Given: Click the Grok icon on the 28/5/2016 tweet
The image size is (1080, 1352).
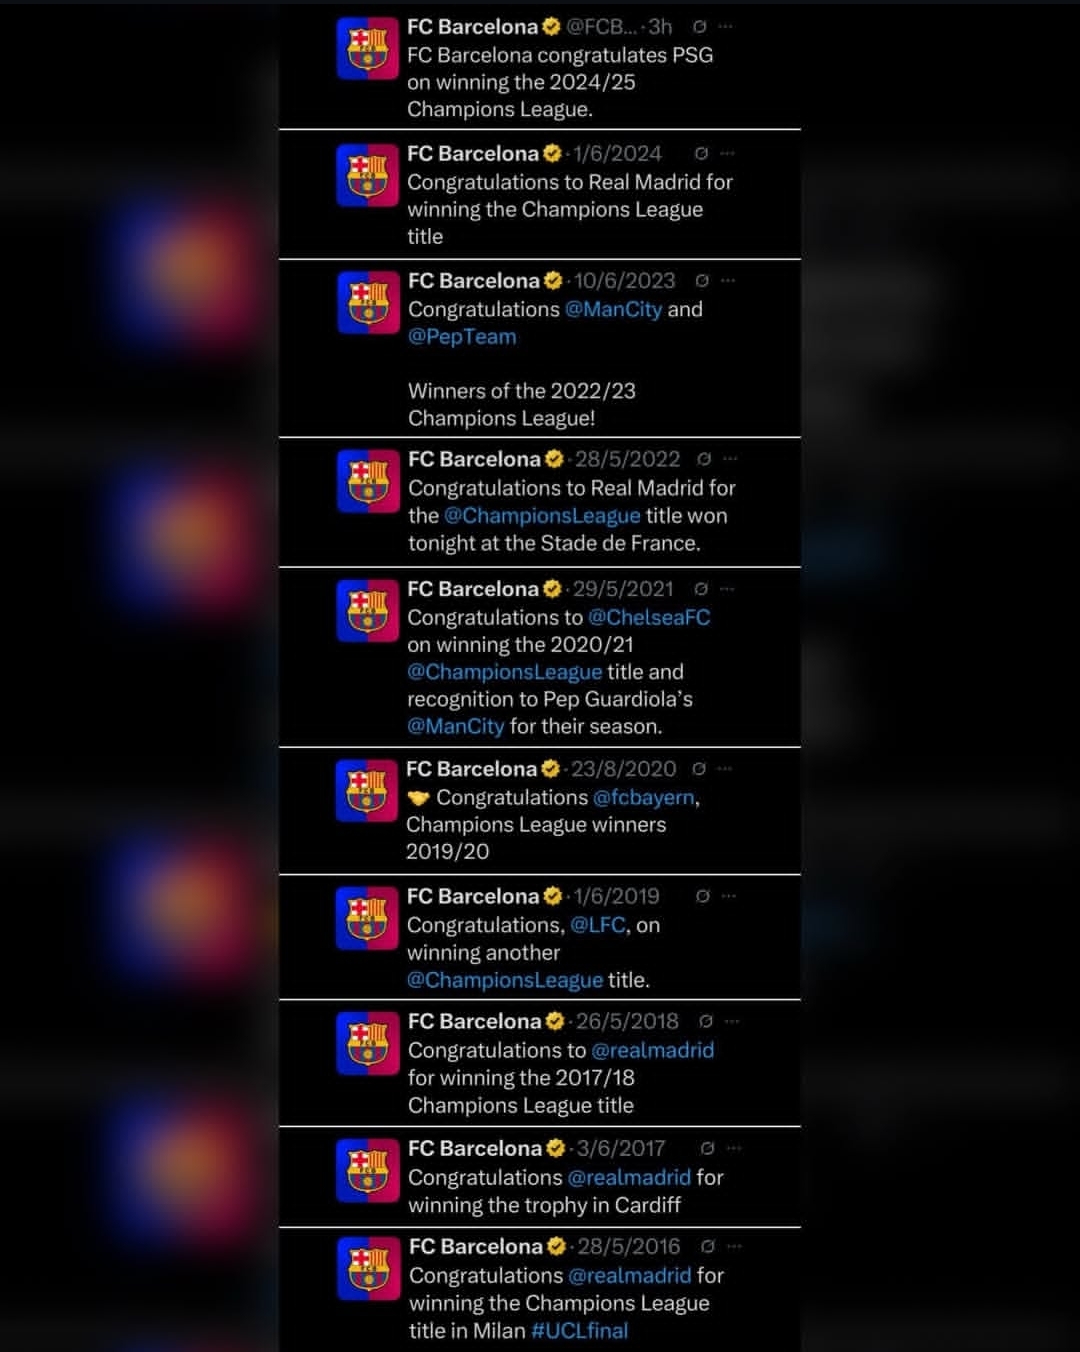Looking at the screenshot, I should point(708,1246).
